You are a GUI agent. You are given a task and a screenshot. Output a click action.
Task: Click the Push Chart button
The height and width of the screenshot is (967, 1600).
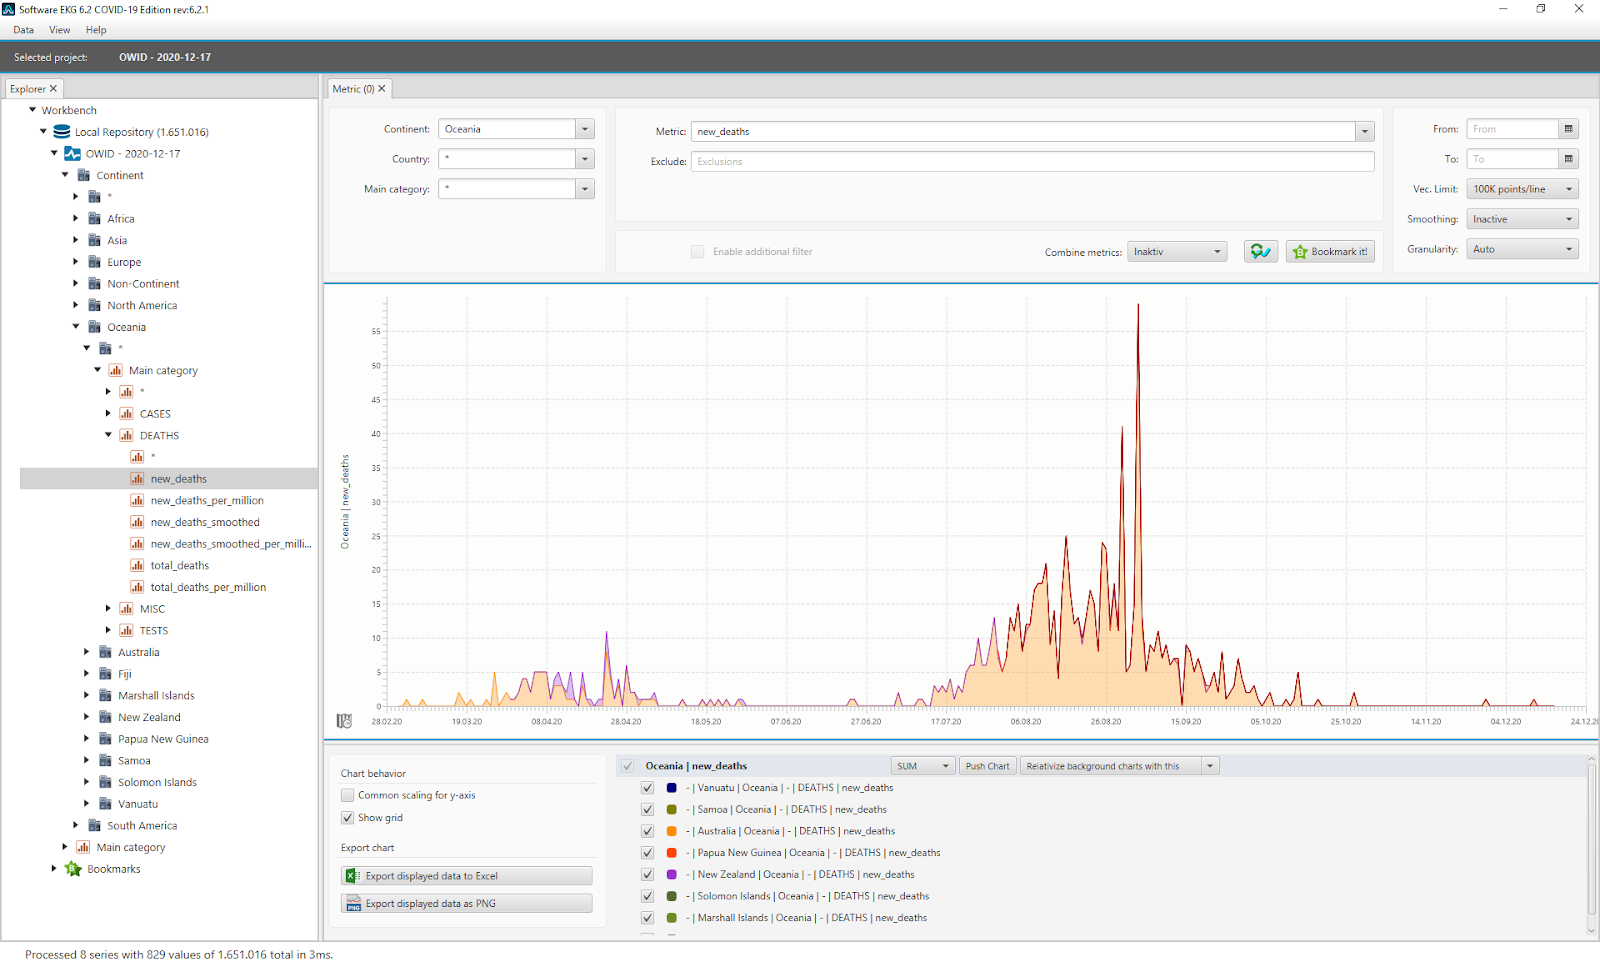pos(987,766)
